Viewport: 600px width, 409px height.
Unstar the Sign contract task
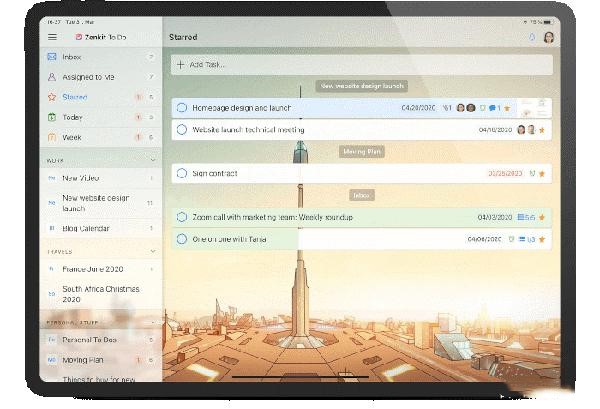[x=542, y=173]
